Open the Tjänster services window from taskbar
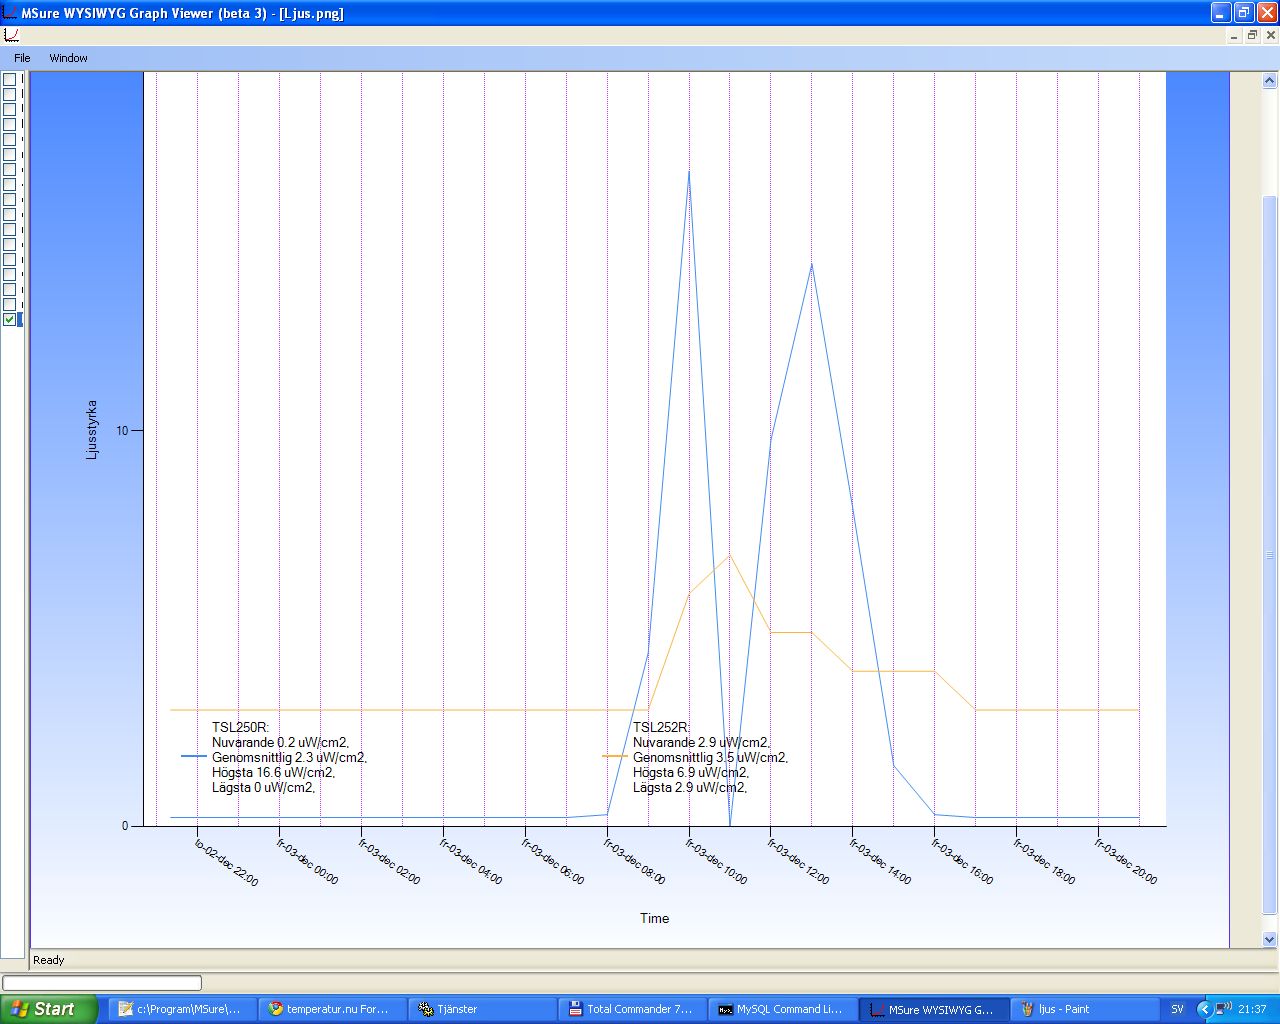Viewport: 1280px width, 1024px height. [x=482, y=1009]
